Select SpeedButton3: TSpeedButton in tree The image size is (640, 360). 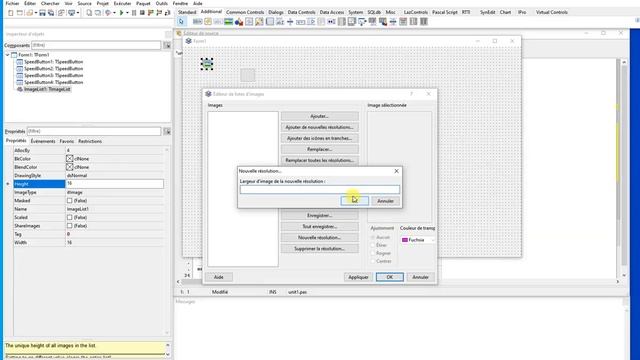[53, 76]
